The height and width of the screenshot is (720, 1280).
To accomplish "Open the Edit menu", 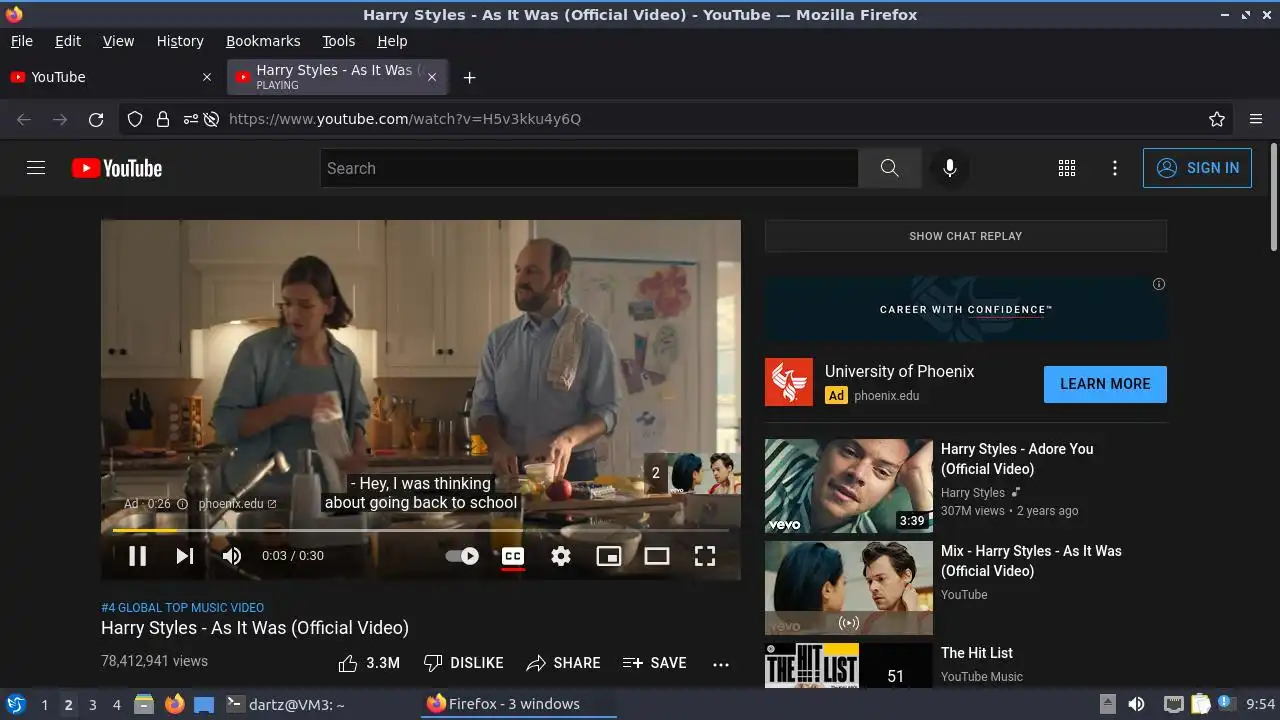I will coord(68,41).
